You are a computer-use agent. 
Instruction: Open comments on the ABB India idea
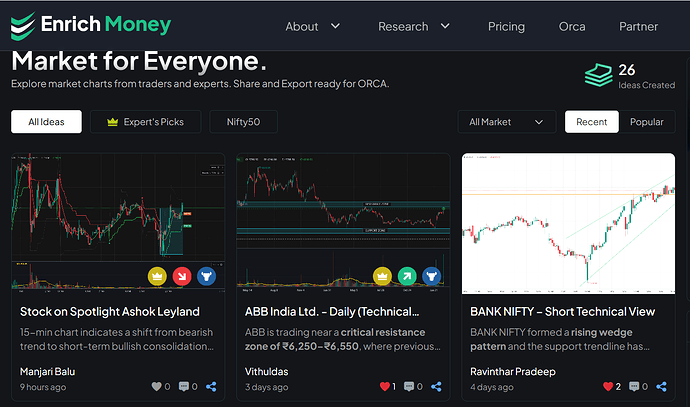tap(410, 386)
